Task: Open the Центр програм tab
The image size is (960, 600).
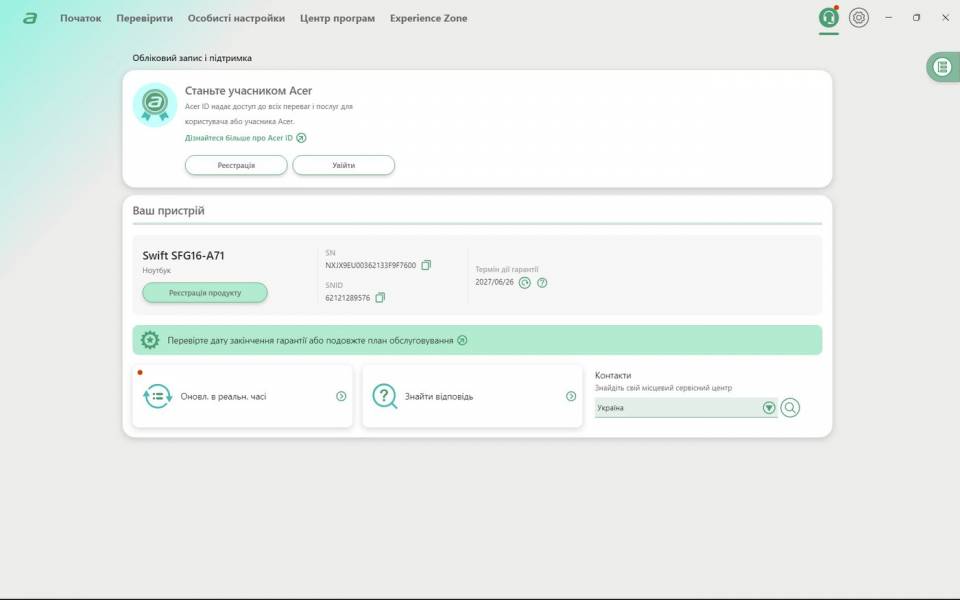Action: click(x=337, y=18)
